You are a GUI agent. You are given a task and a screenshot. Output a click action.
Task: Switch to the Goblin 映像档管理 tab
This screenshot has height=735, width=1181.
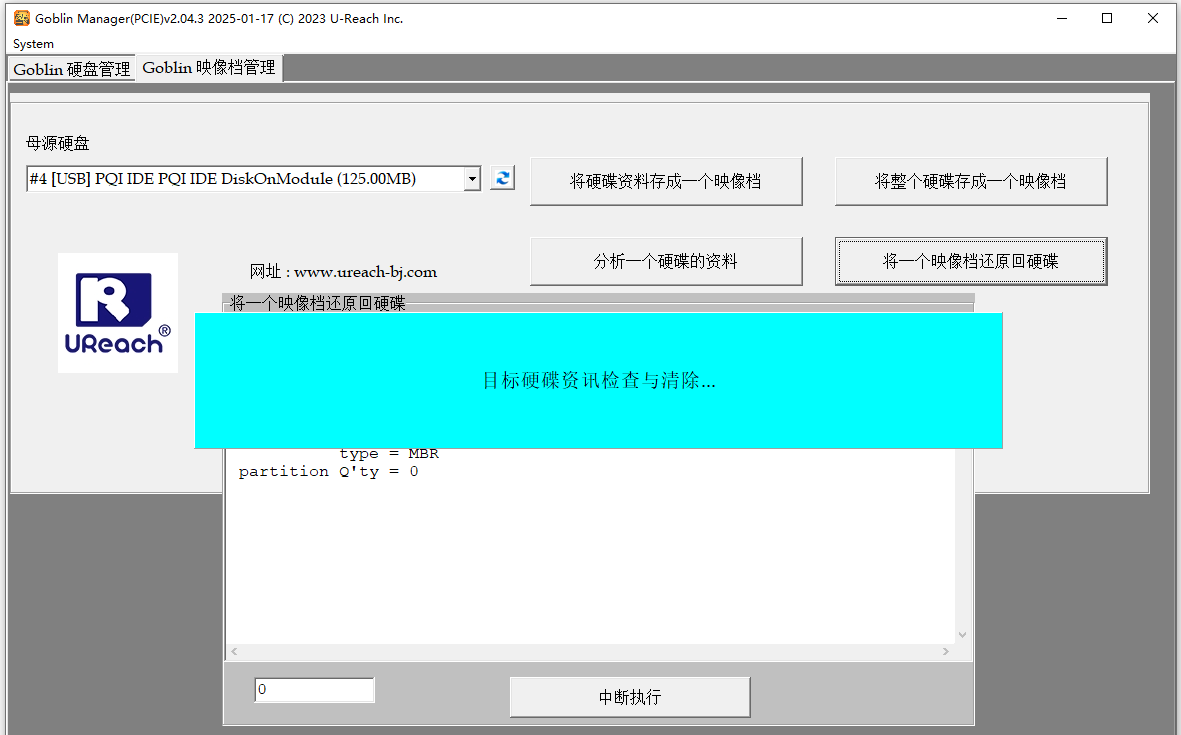point(209,68)
